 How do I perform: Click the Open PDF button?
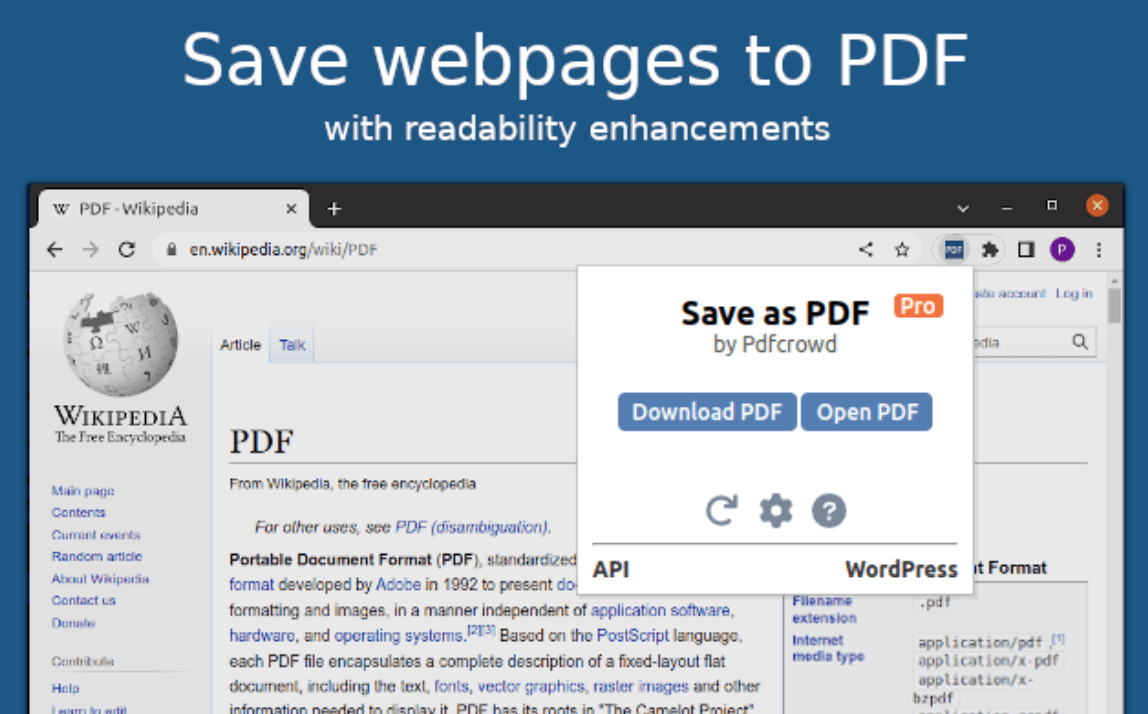tap(866, 412)
